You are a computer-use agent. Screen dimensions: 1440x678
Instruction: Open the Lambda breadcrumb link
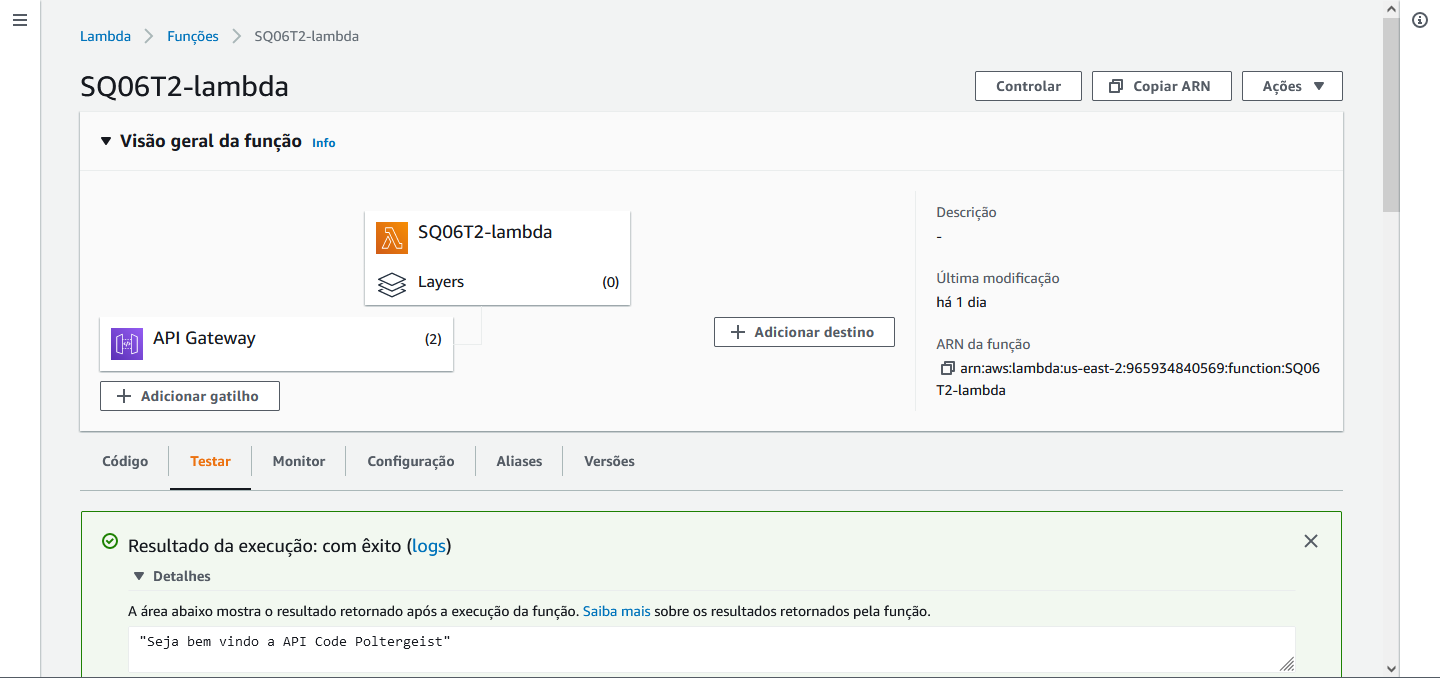click(105, 36)
